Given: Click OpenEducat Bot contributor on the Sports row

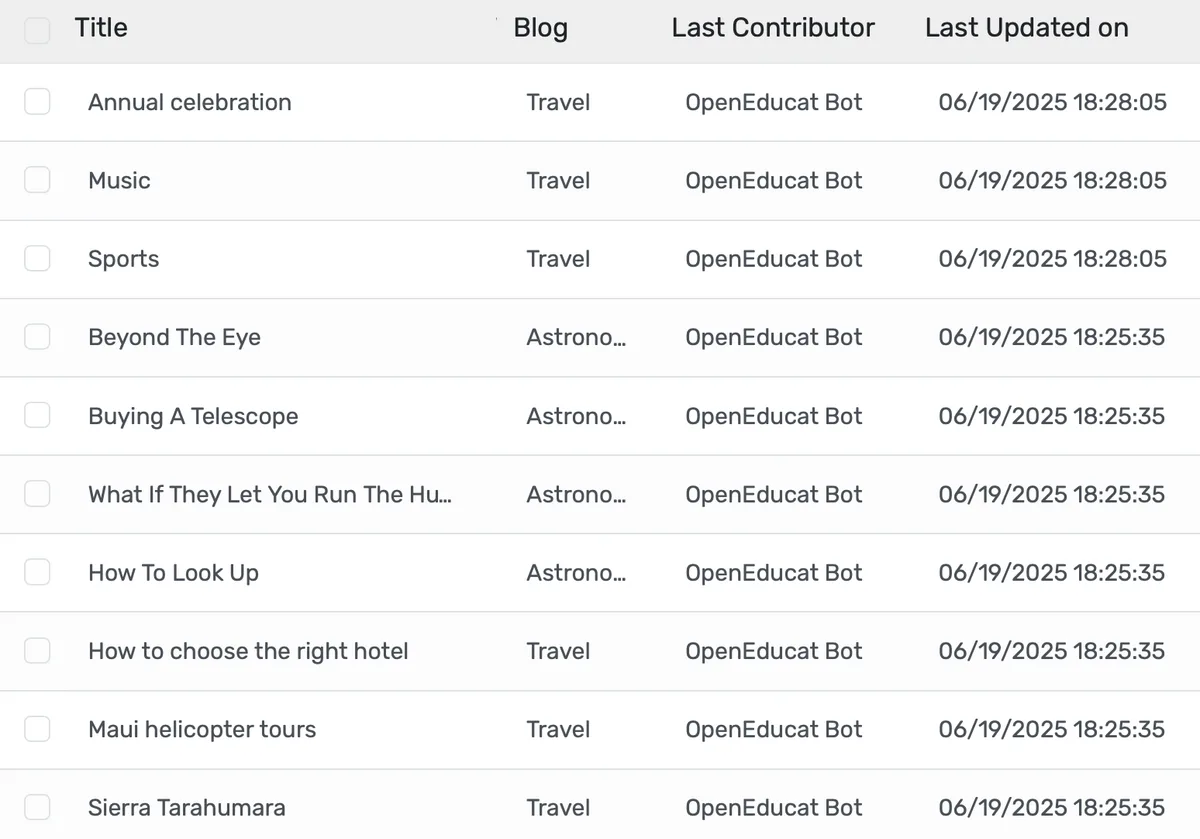Looking at the screenshot, I should point(773,258).
